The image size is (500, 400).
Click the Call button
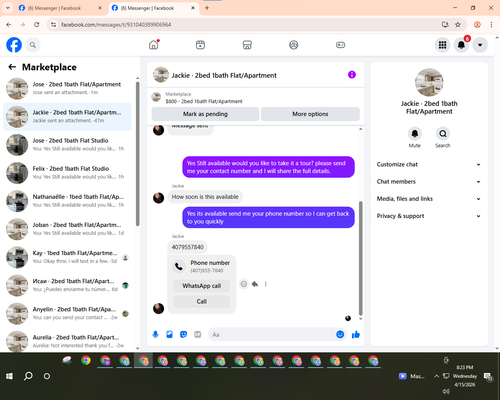202,301
